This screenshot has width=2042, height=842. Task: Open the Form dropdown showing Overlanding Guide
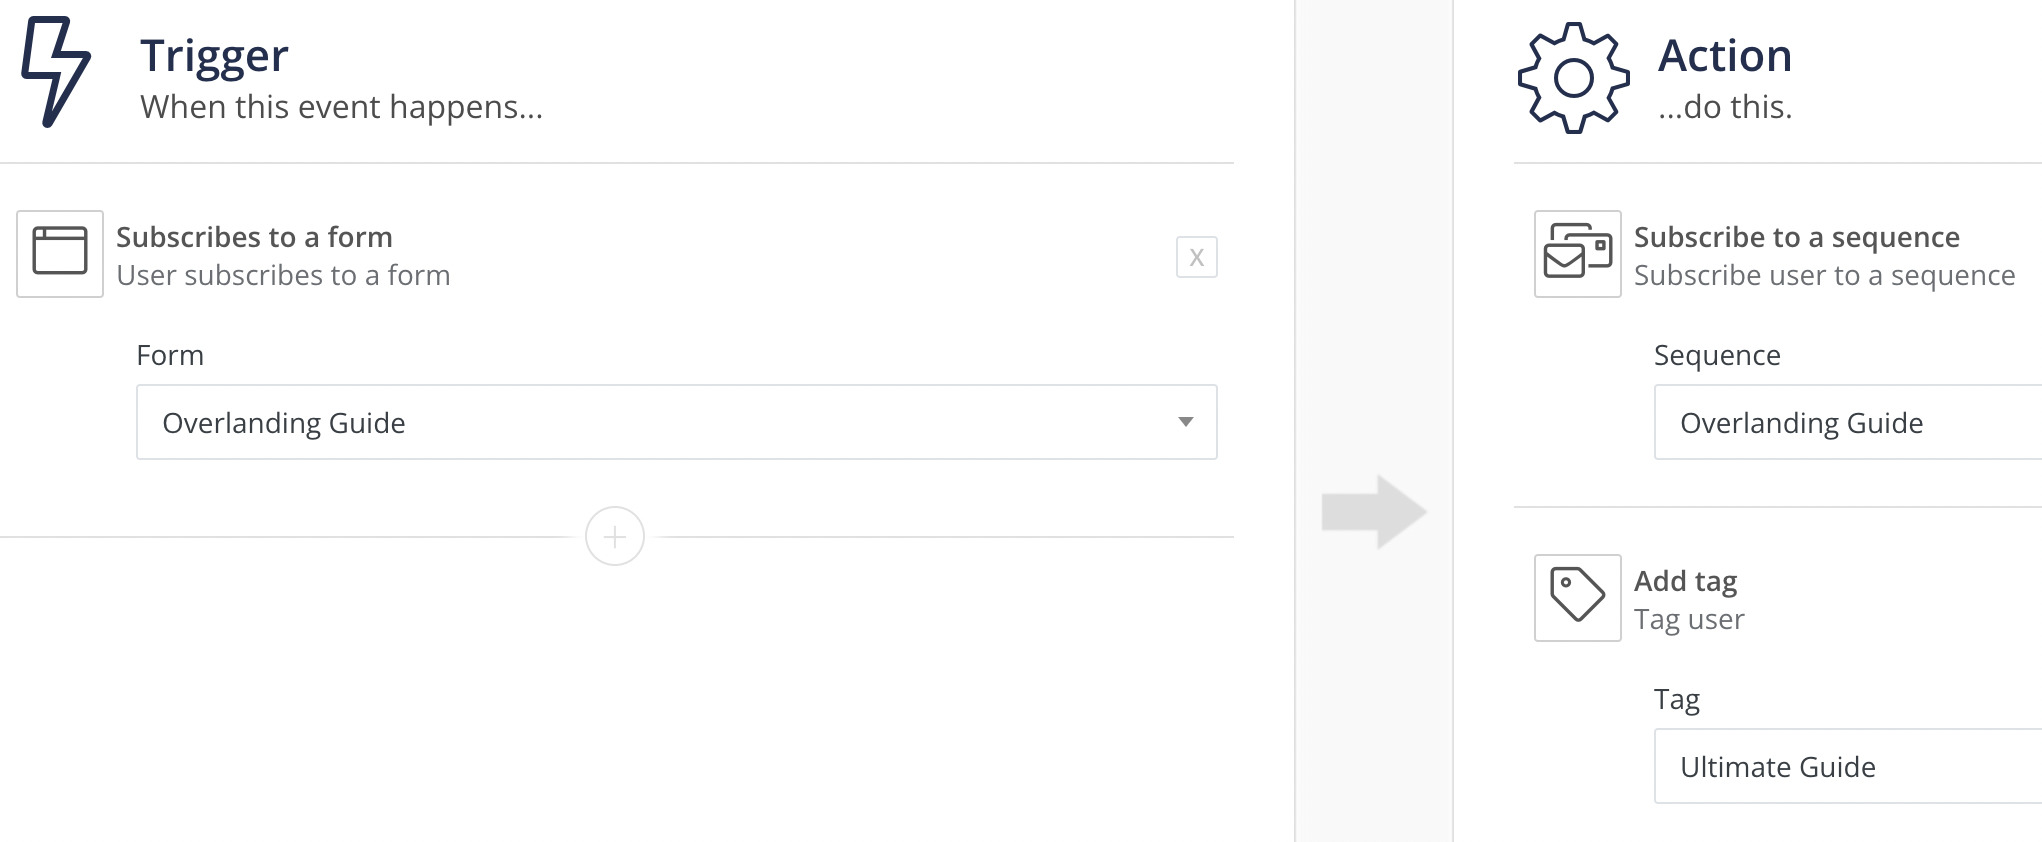point(676,422)
